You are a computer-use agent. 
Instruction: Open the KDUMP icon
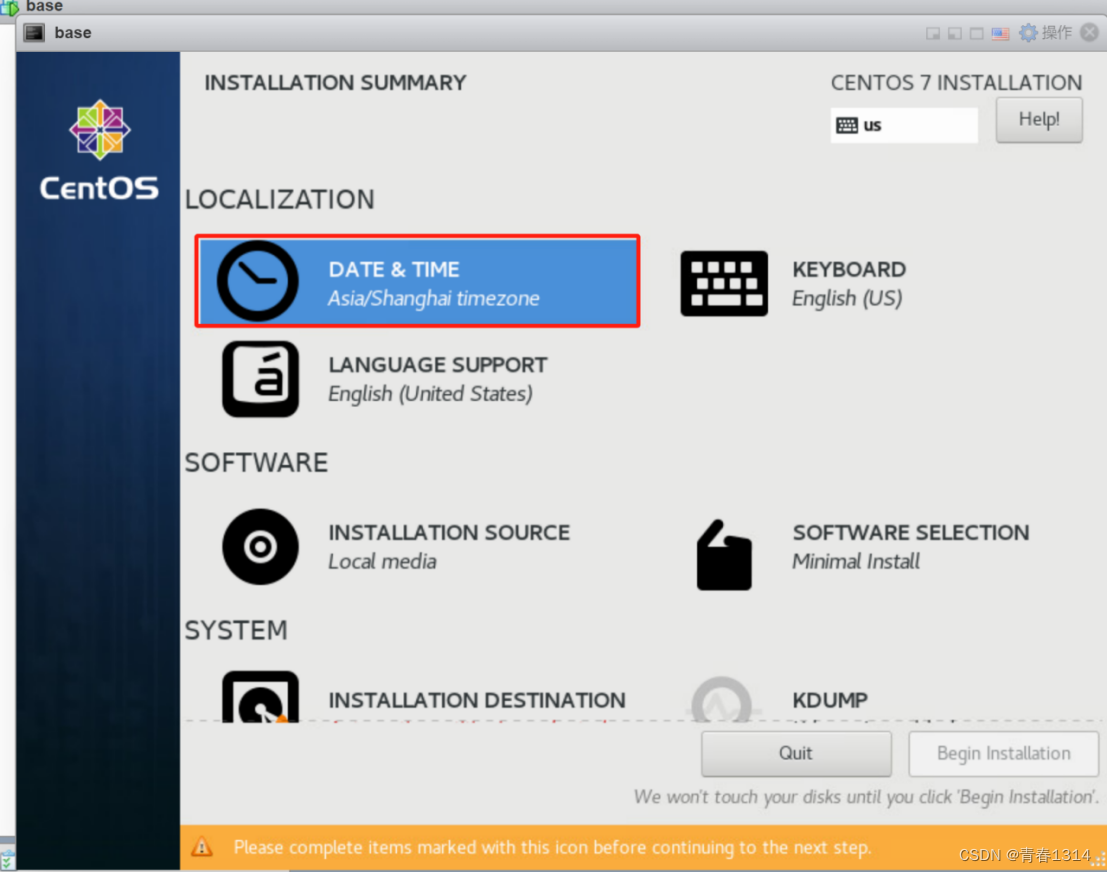pos(722,699)
